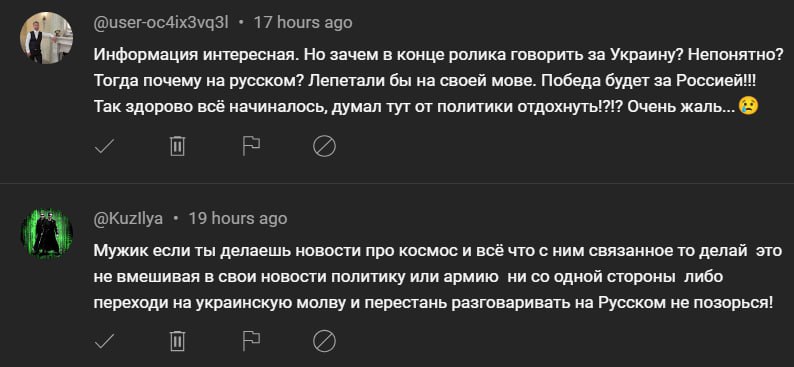Hide user @user-oc4ix3vq3l from channel with block icon
The width and height of the screenshot is (794, 367).
tap(324, 147)
